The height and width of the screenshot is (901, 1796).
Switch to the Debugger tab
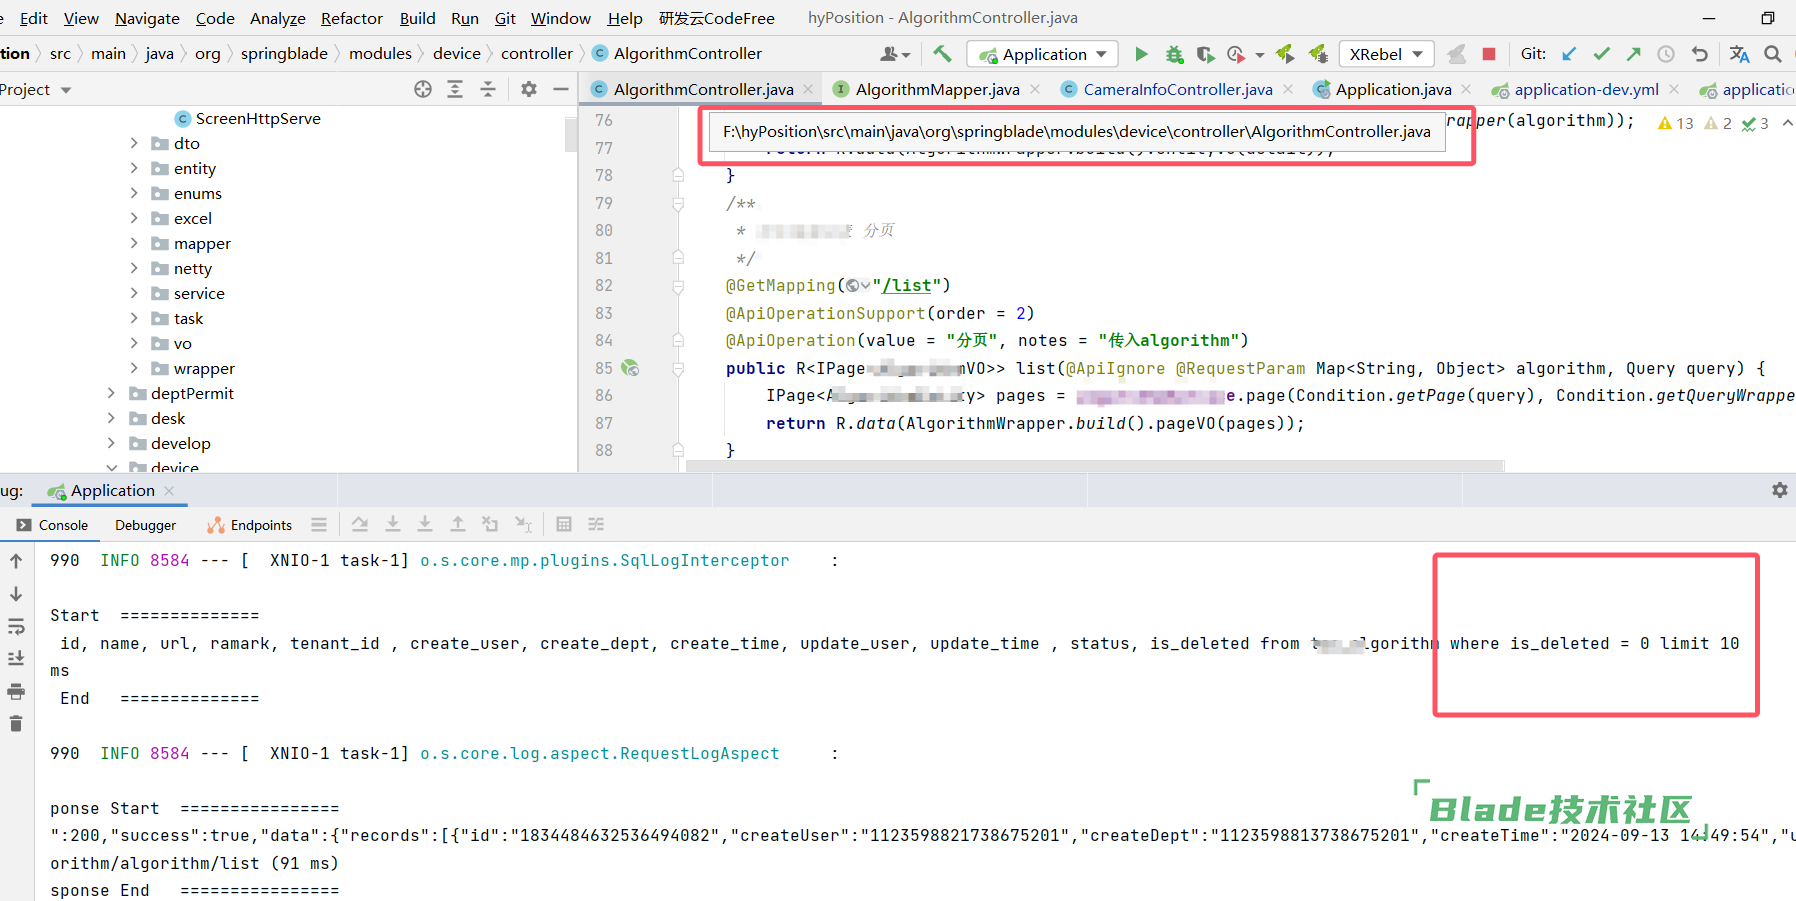coord(145,525)
